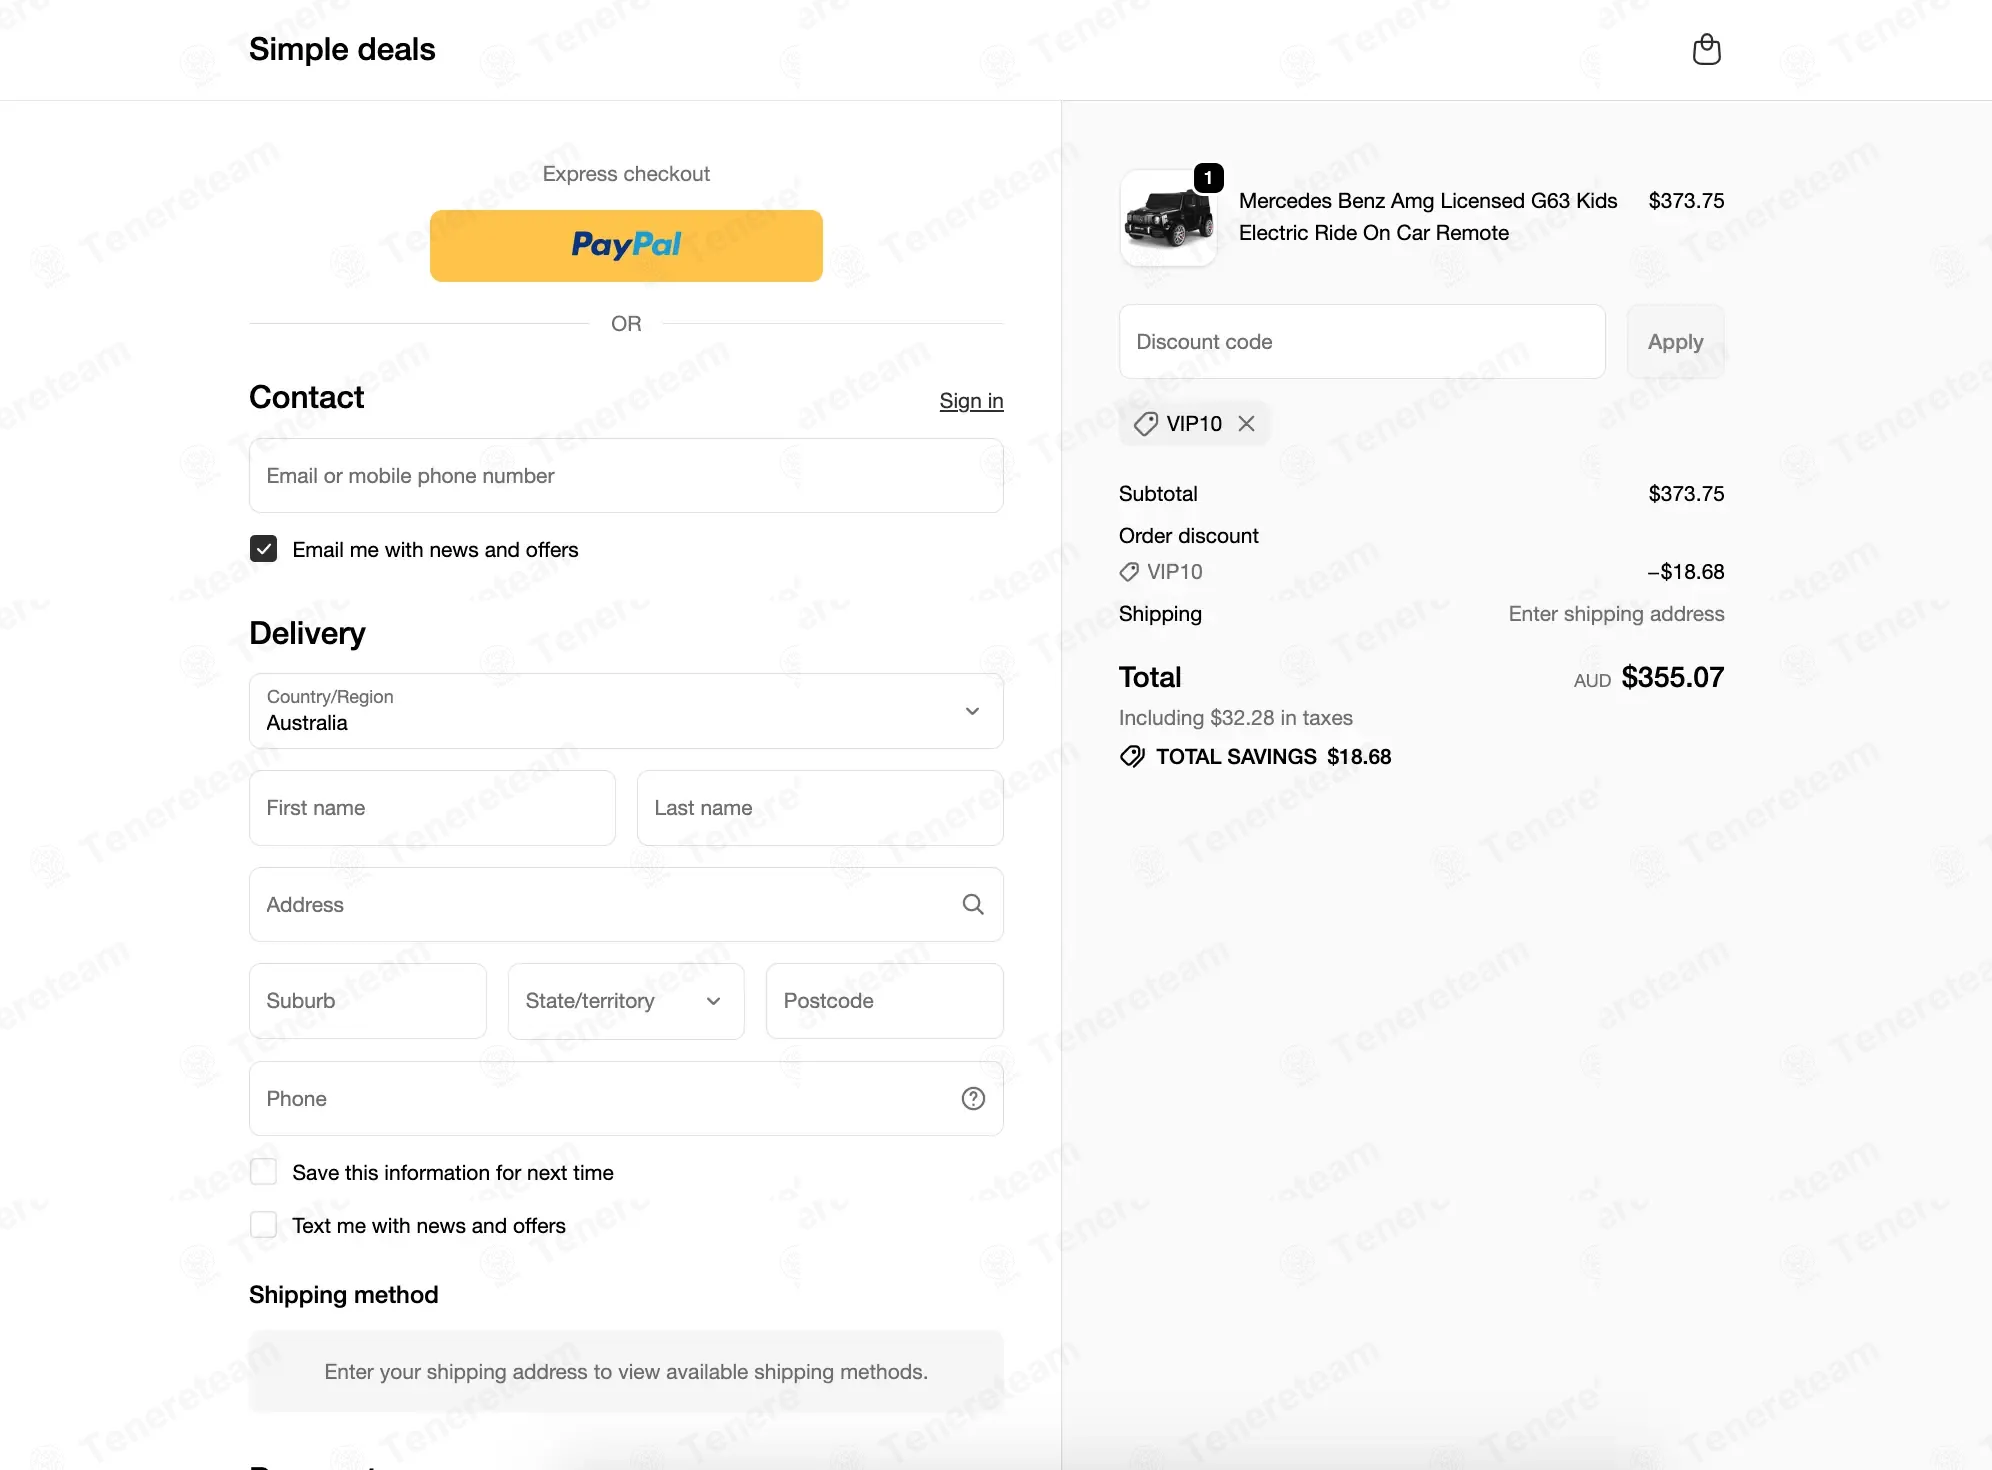Click the address search magnifier icon
Screen dimensions: 1992x1470
[973, 904]
